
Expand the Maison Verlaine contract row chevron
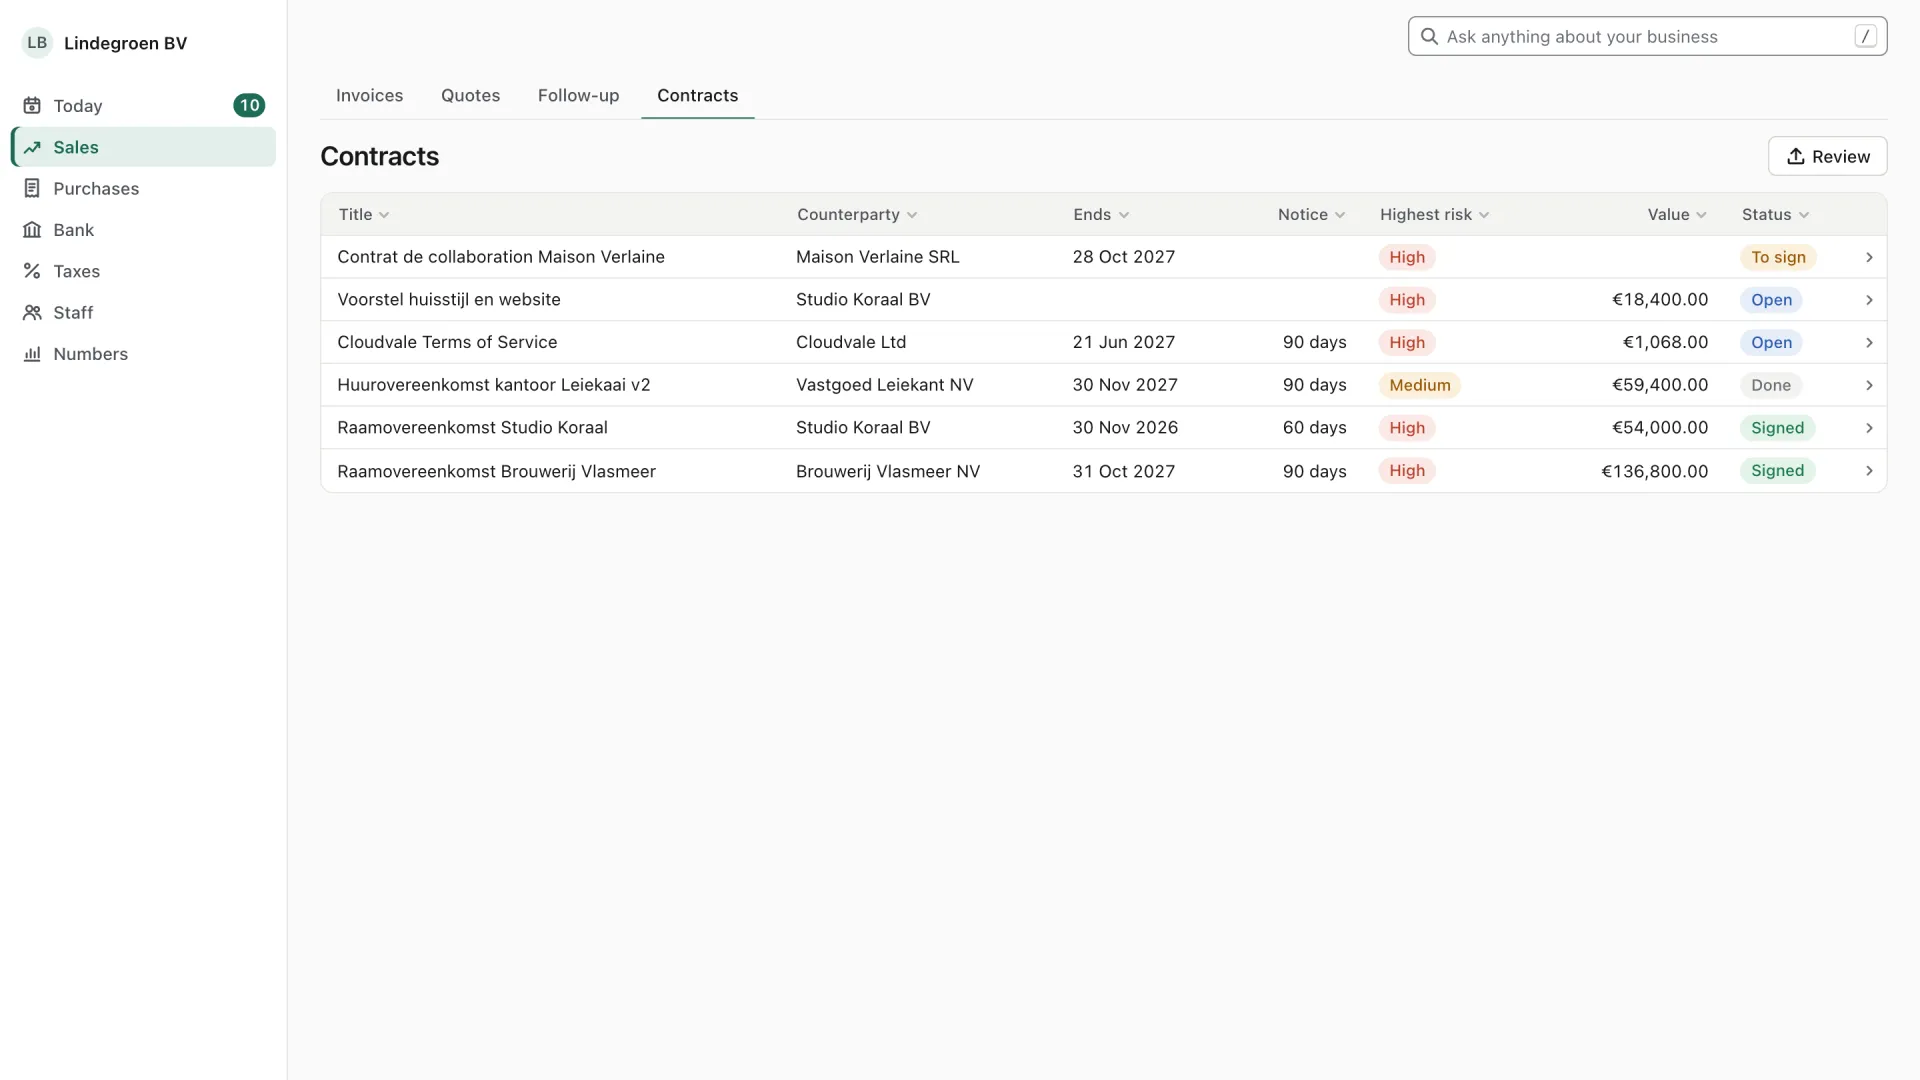1869,258
